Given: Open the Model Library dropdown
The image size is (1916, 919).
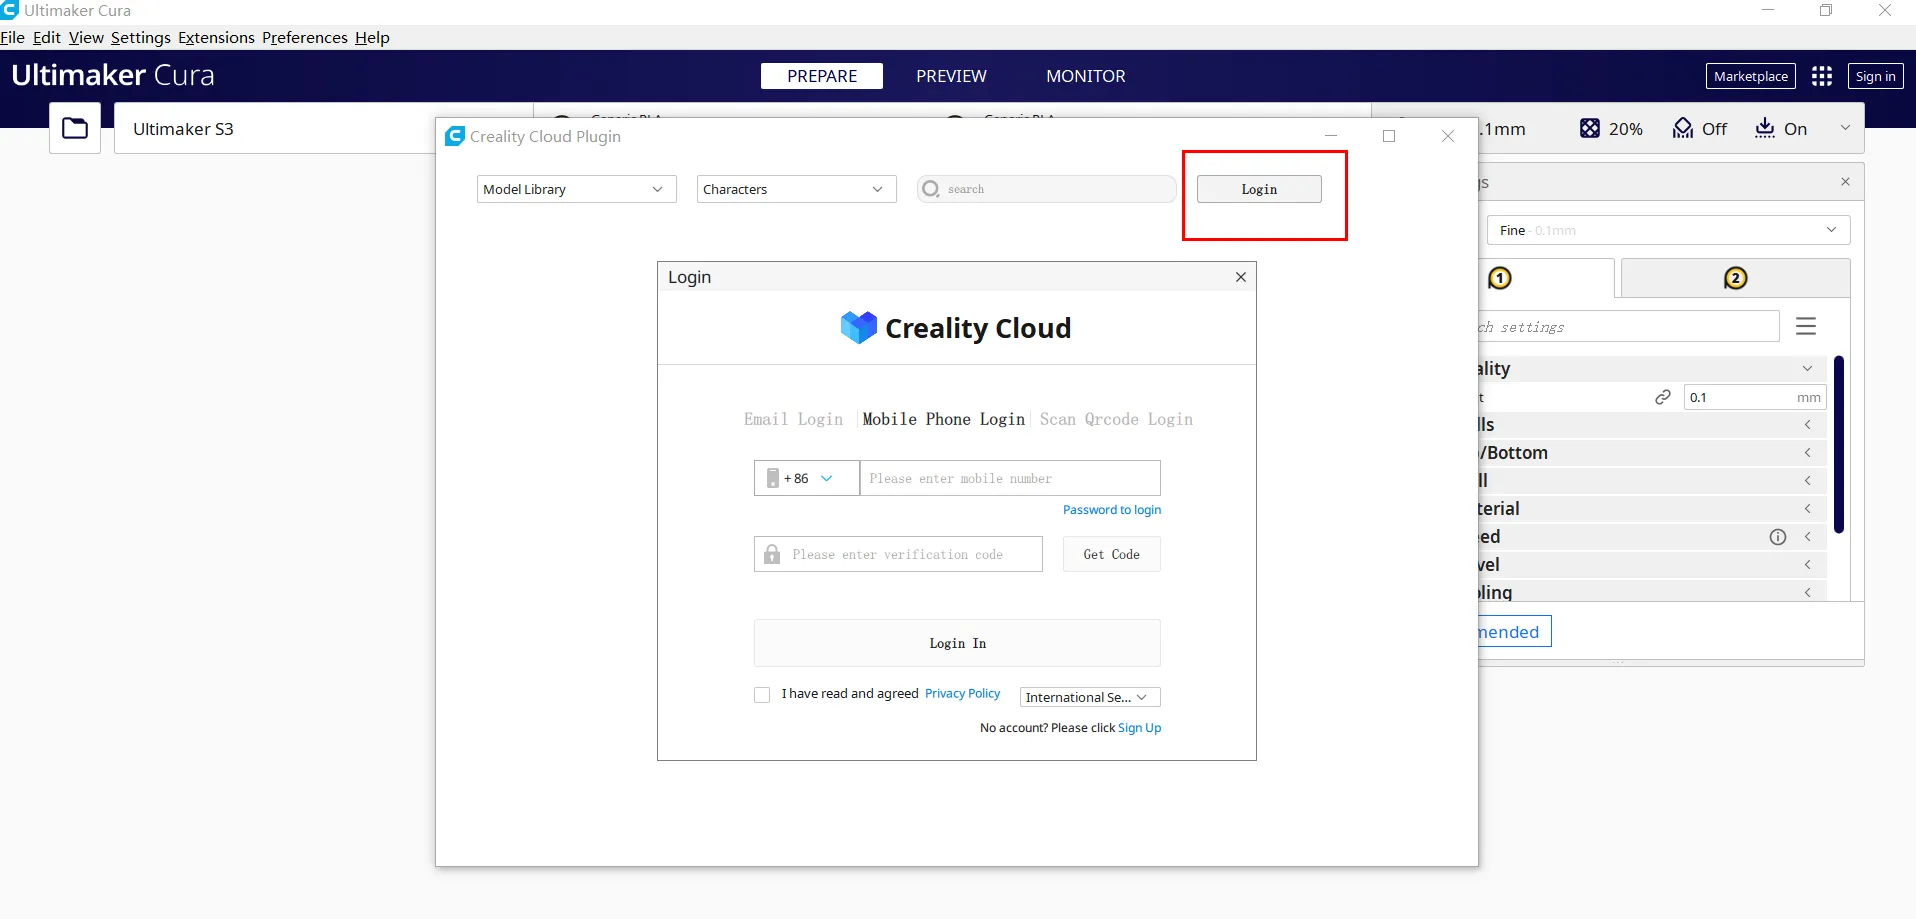Looking at the screenshot, I should tap(576, 189).
